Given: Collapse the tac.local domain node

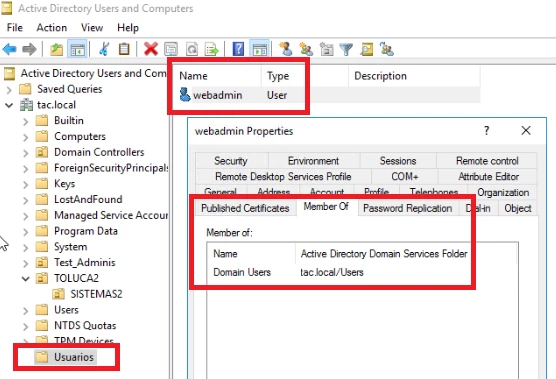Looking at the screenshot, I should tap(9, 105).
